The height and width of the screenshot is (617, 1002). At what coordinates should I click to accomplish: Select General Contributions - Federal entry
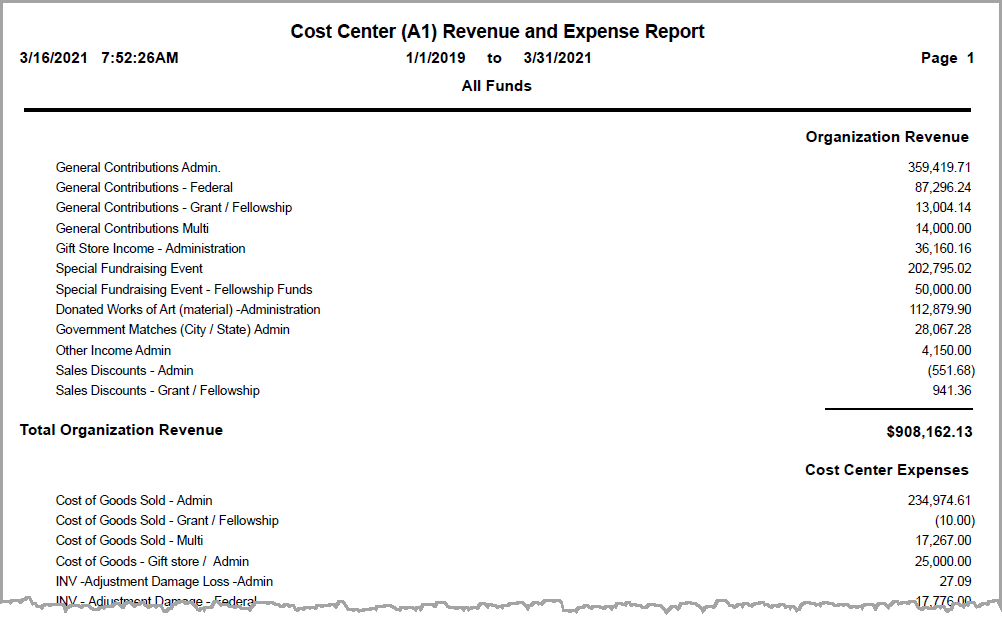point(144,187)
